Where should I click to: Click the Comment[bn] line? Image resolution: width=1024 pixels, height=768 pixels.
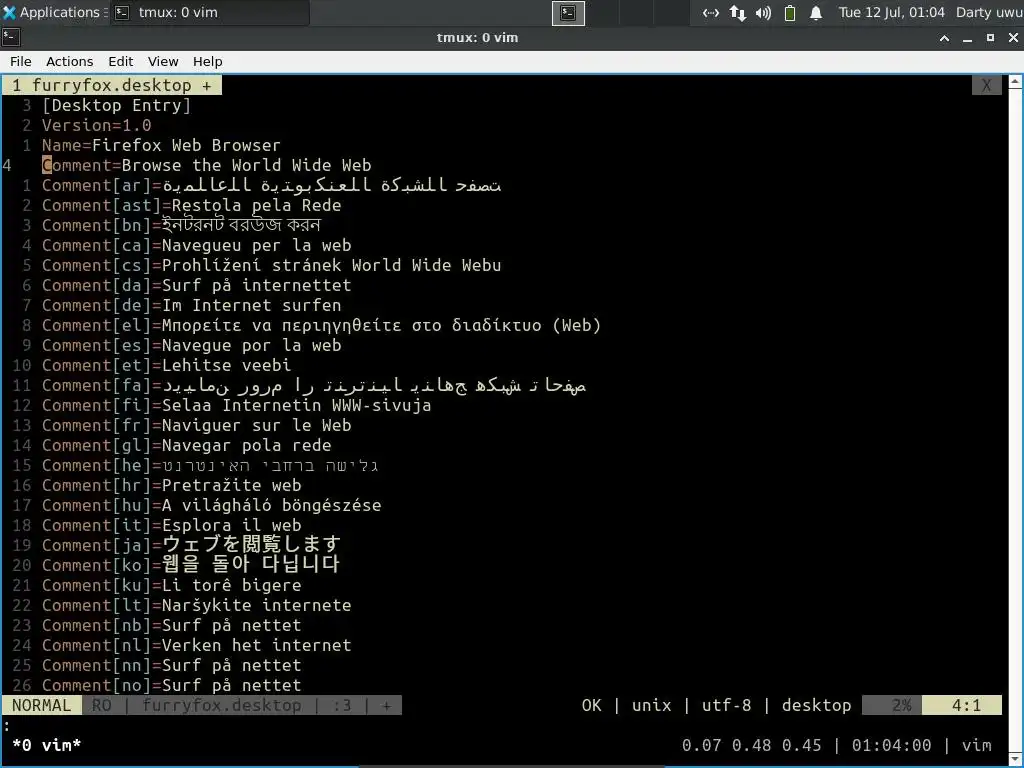pyautogui.click(x=182, y=225)
